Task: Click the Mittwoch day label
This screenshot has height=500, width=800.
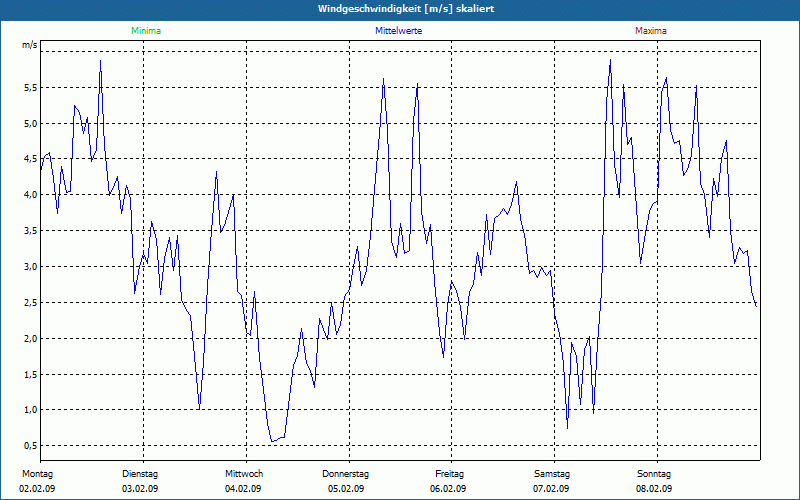Action: [x=244, y=474]
